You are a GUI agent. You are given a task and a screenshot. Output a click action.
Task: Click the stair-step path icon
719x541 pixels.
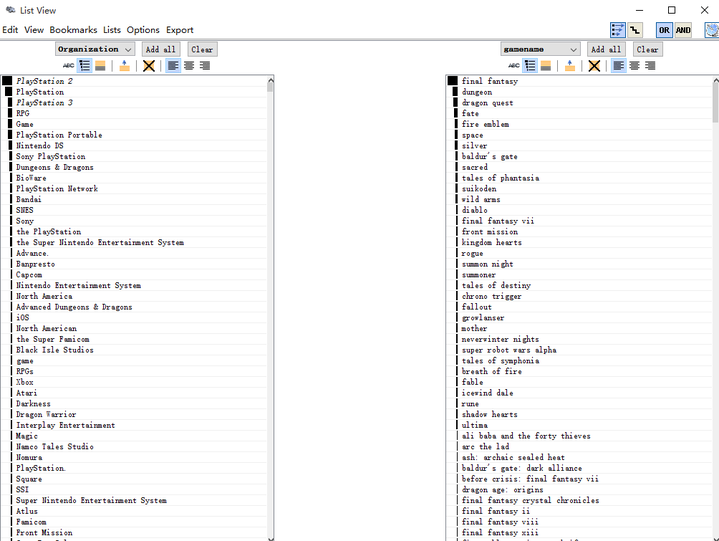coord(635,30)
